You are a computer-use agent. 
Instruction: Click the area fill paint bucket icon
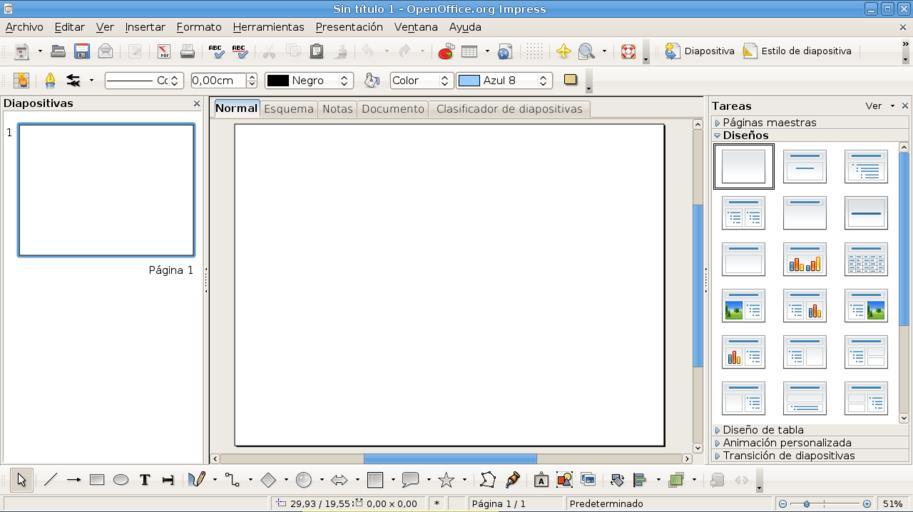pos(371,80)
